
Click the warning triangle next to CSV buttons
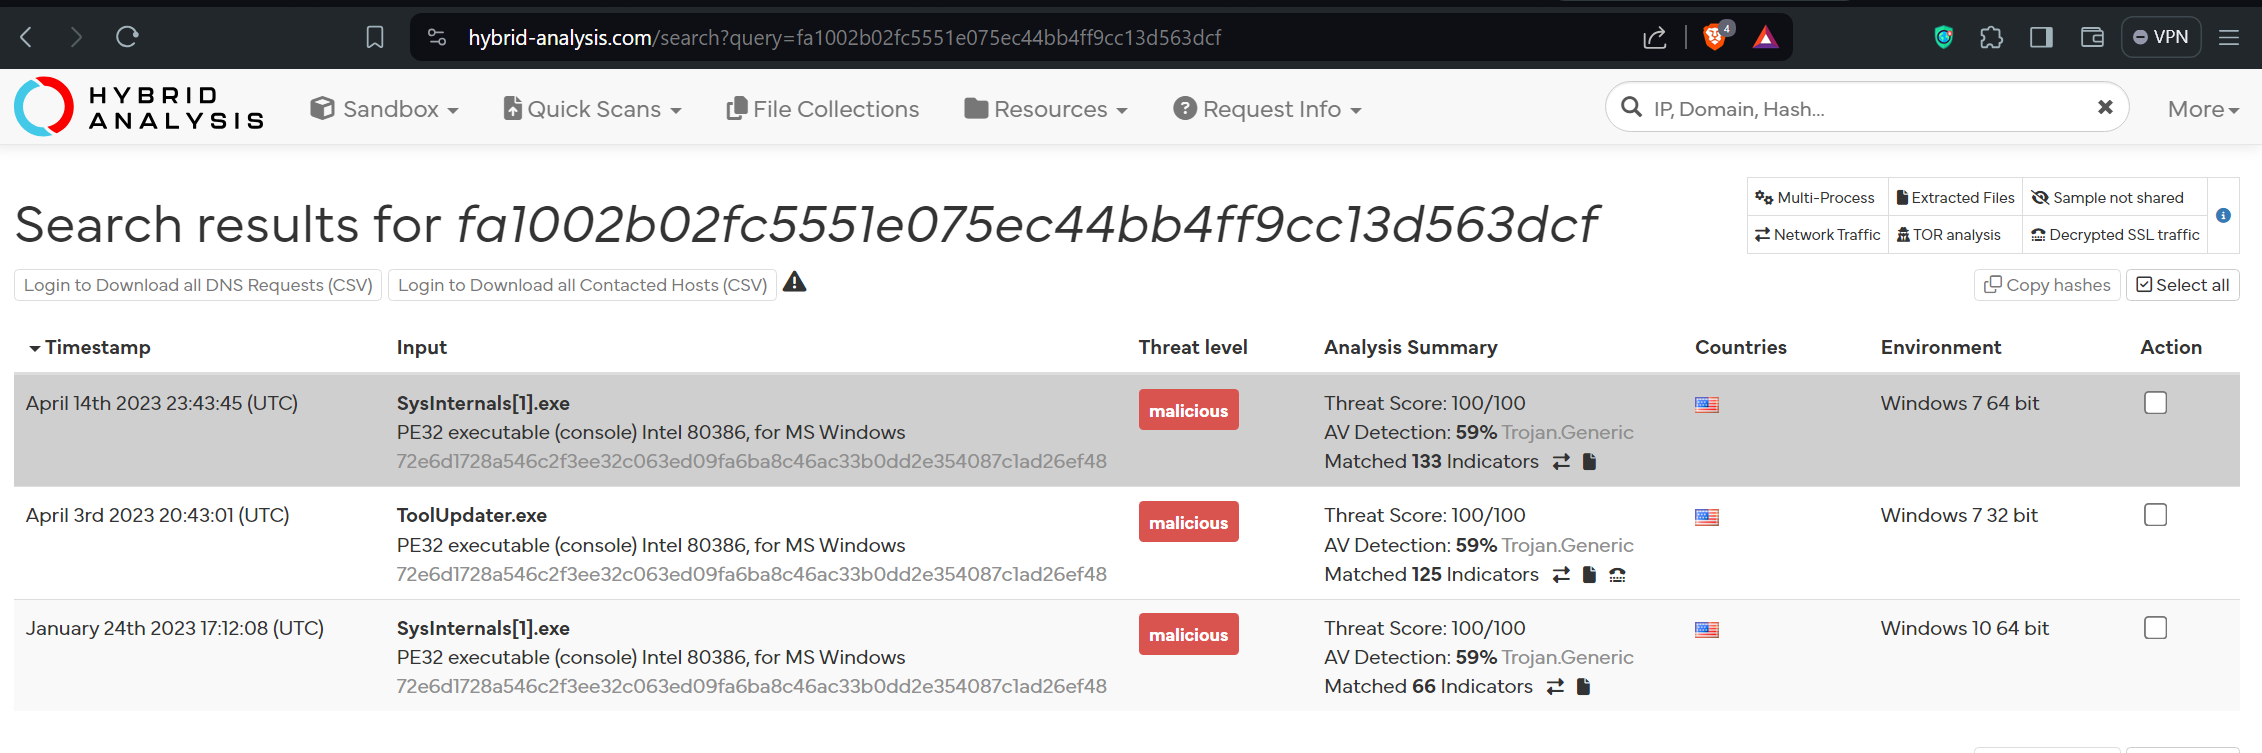coord(794,283)
